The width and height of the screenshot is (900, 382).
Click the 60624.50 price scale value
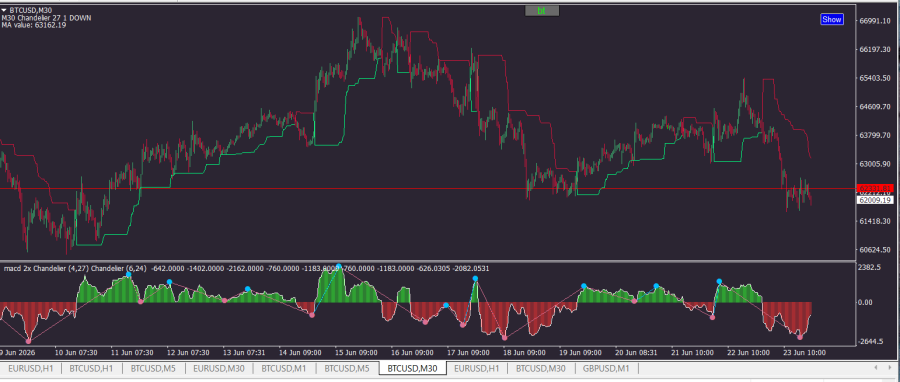874,250
